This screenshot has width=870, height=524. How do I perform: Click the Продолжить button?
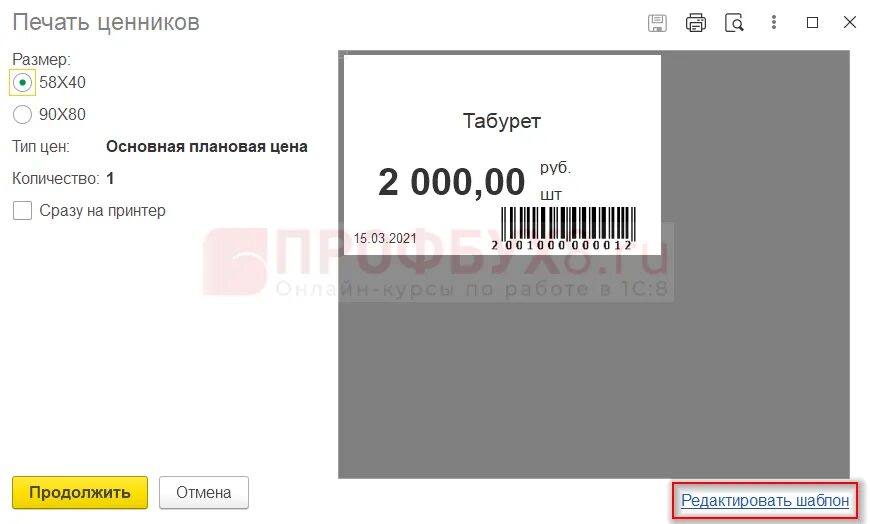click(80, 492)
